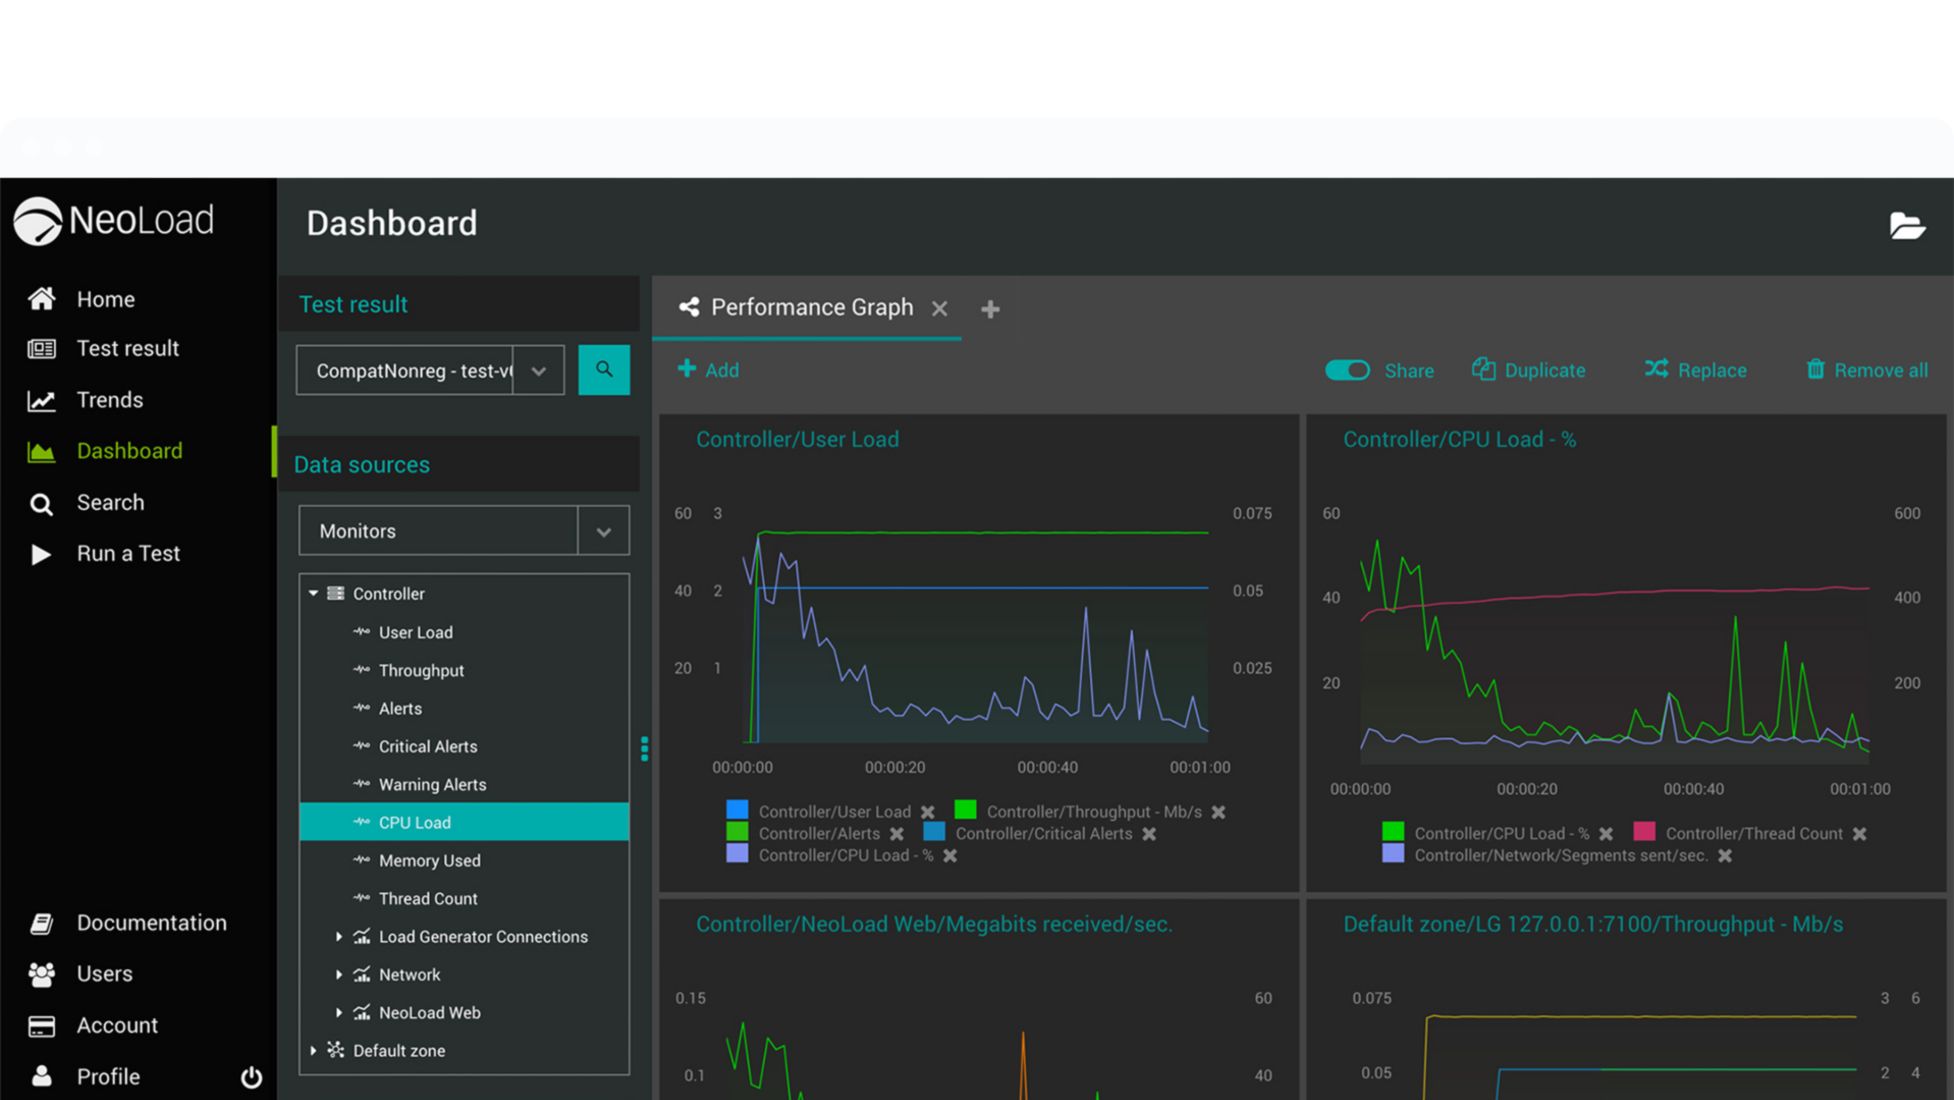This screenshot has width=1954, height=1100.
Task: Open the Monitors data source dropdown
Action: pyautogui.click(x=603, y=532)
